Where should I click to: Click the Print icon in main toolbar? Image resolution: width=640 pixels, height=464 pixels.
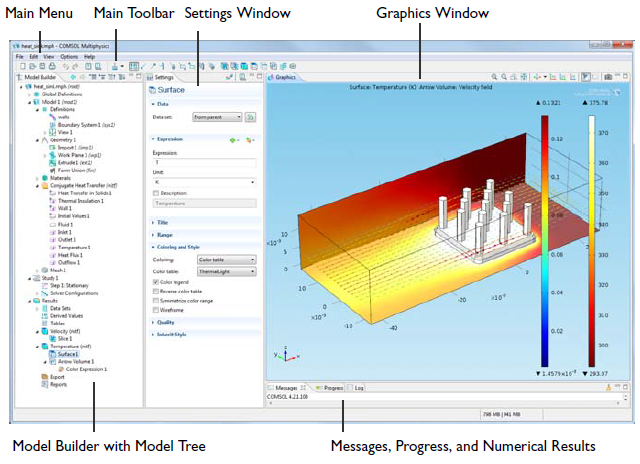[52, 66]
